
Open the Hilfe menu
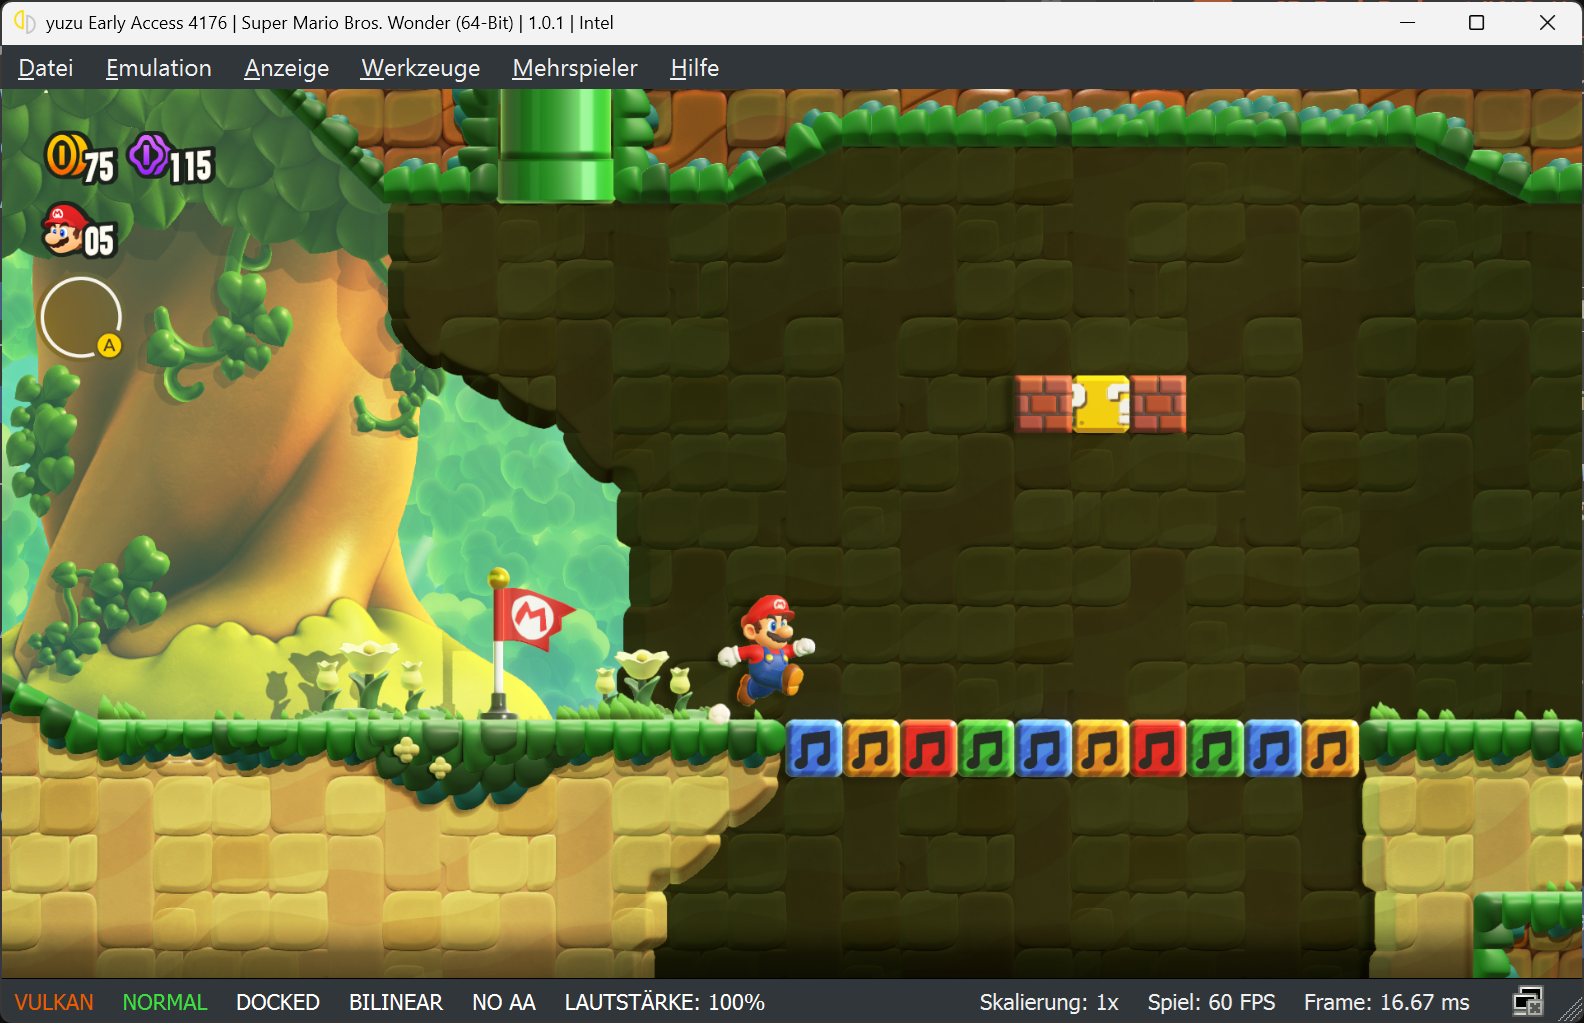(x=695, y=68)
